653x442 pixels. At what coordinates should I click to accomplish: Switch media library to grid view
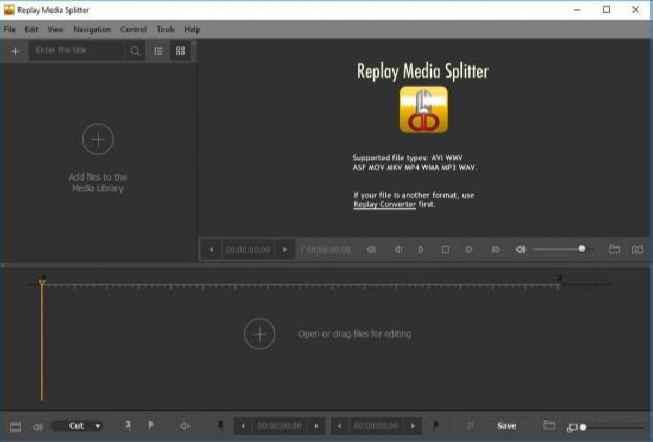point(181,51)
